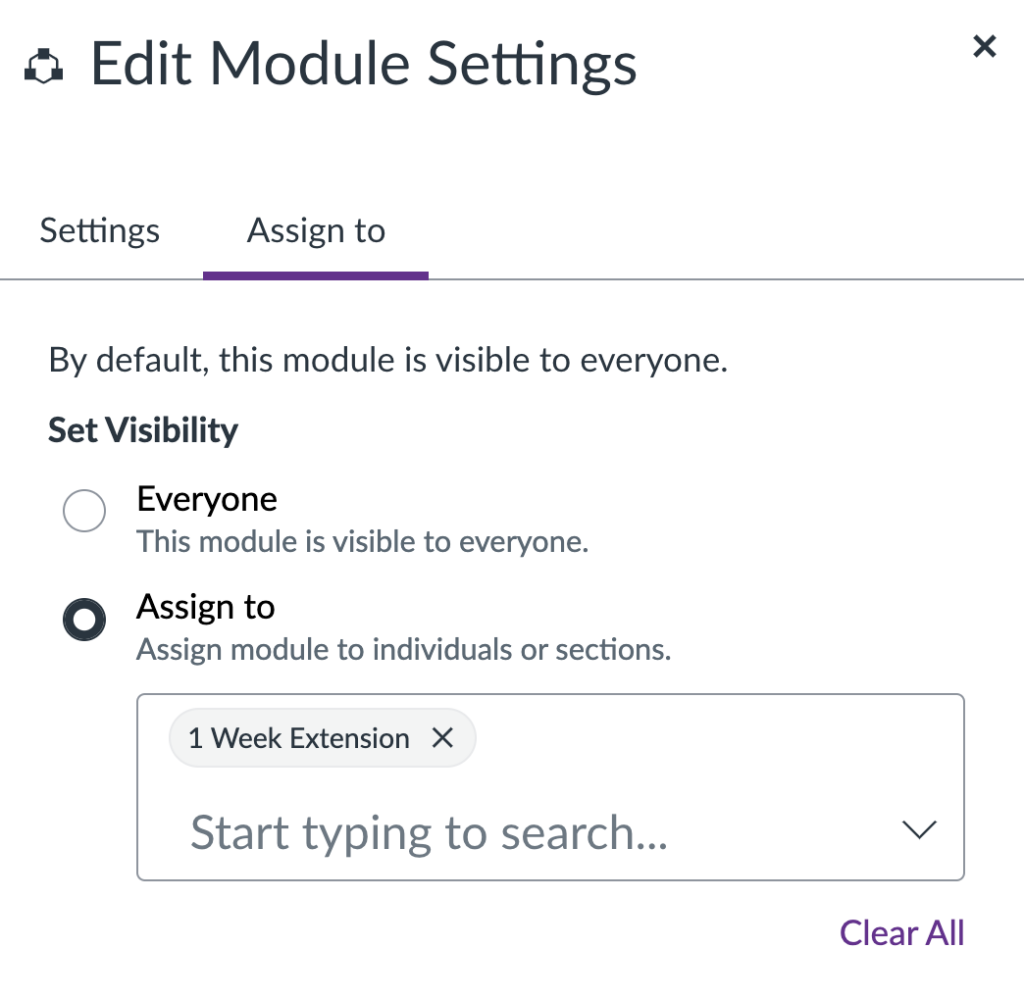Click the Assign to option label text

pyautogui.click(x=205, y=606)
